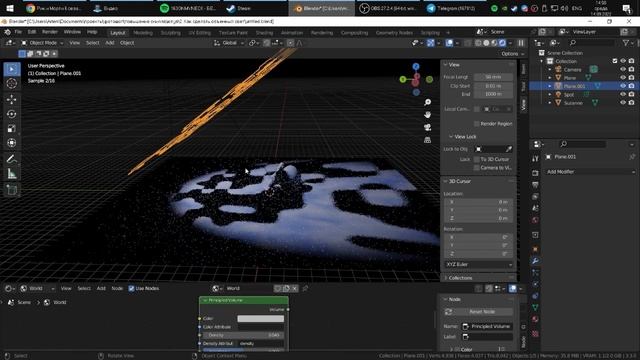Toggle the viewport overlays icon
The height and width of the screenshot is (360, 640).
pyautogui.click(x=449, y=43)
